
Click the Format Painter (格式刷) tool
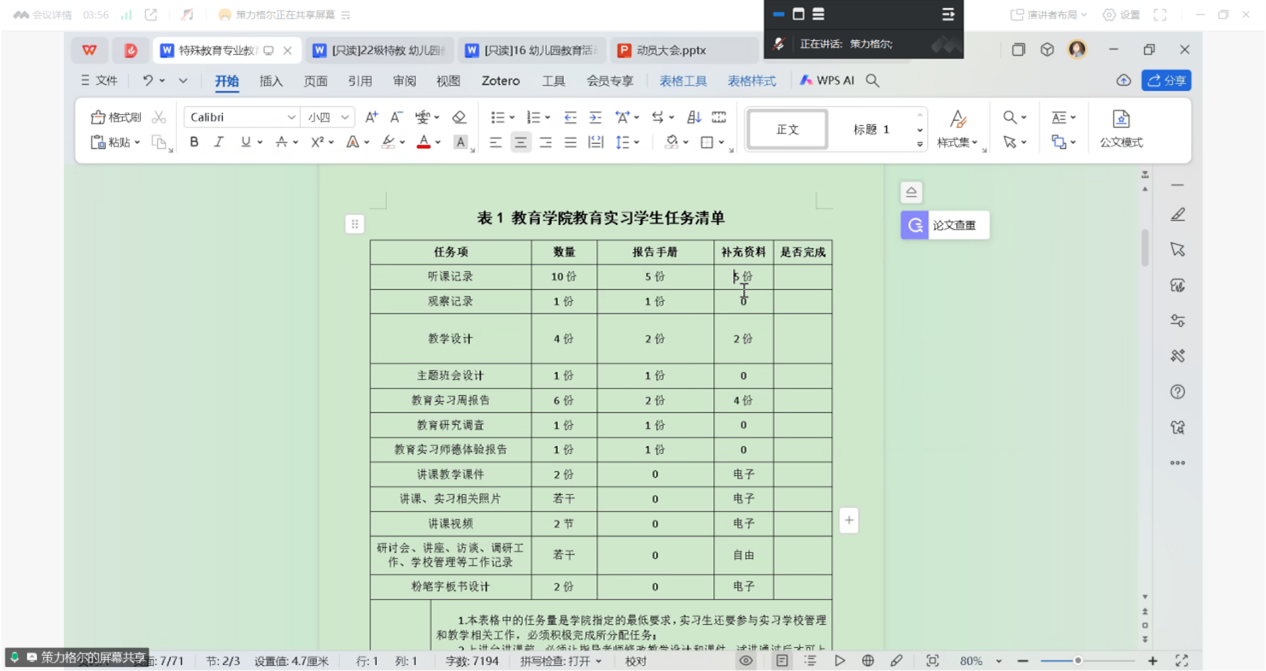115,117
